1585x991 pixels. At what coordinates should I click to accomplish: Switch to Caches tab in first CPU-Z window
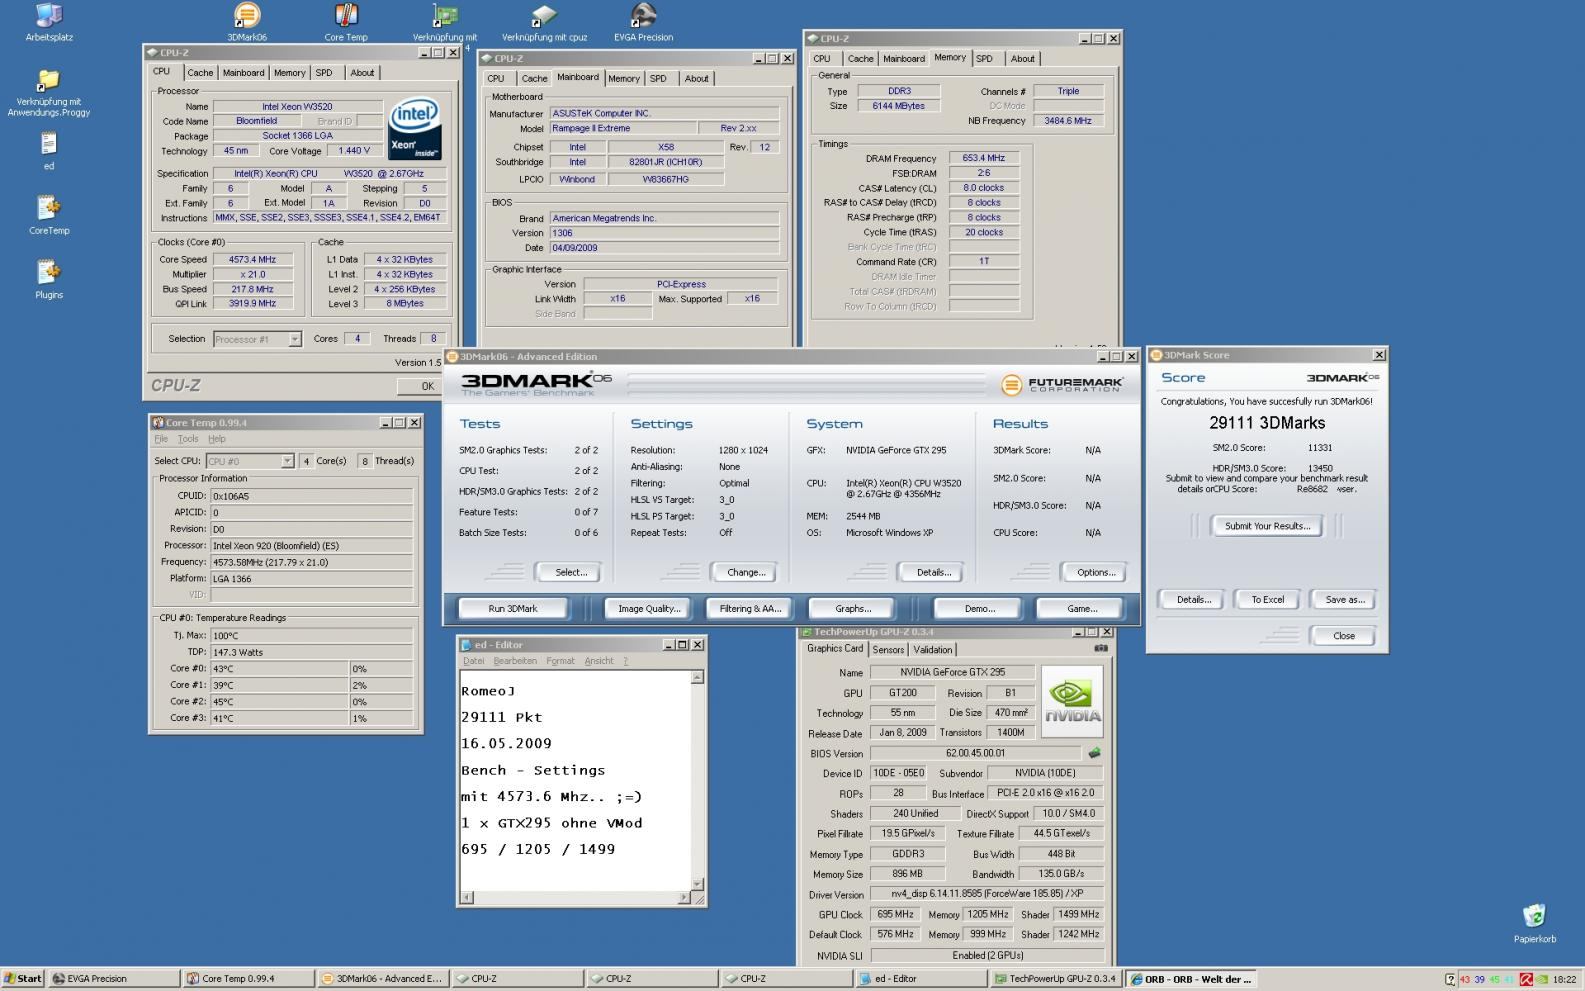click(200, 73)
